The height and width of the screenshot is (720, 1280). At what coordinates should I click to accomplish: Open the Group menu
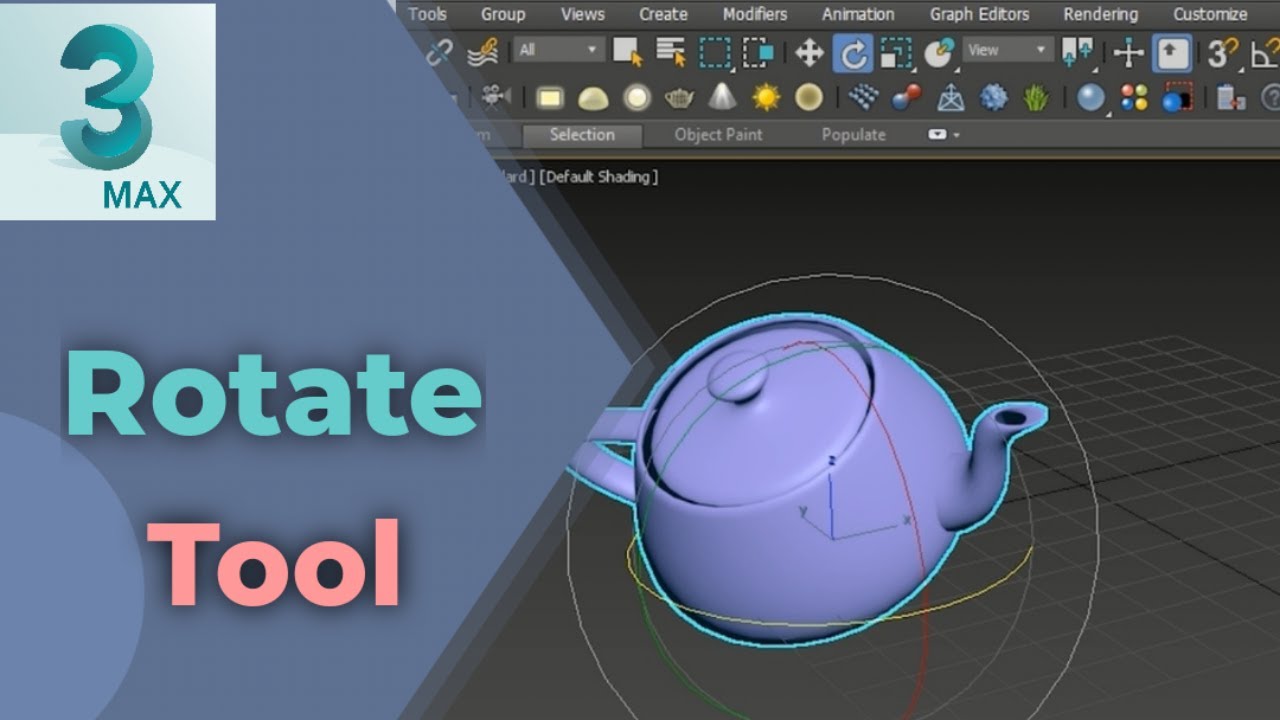(503, 14)
